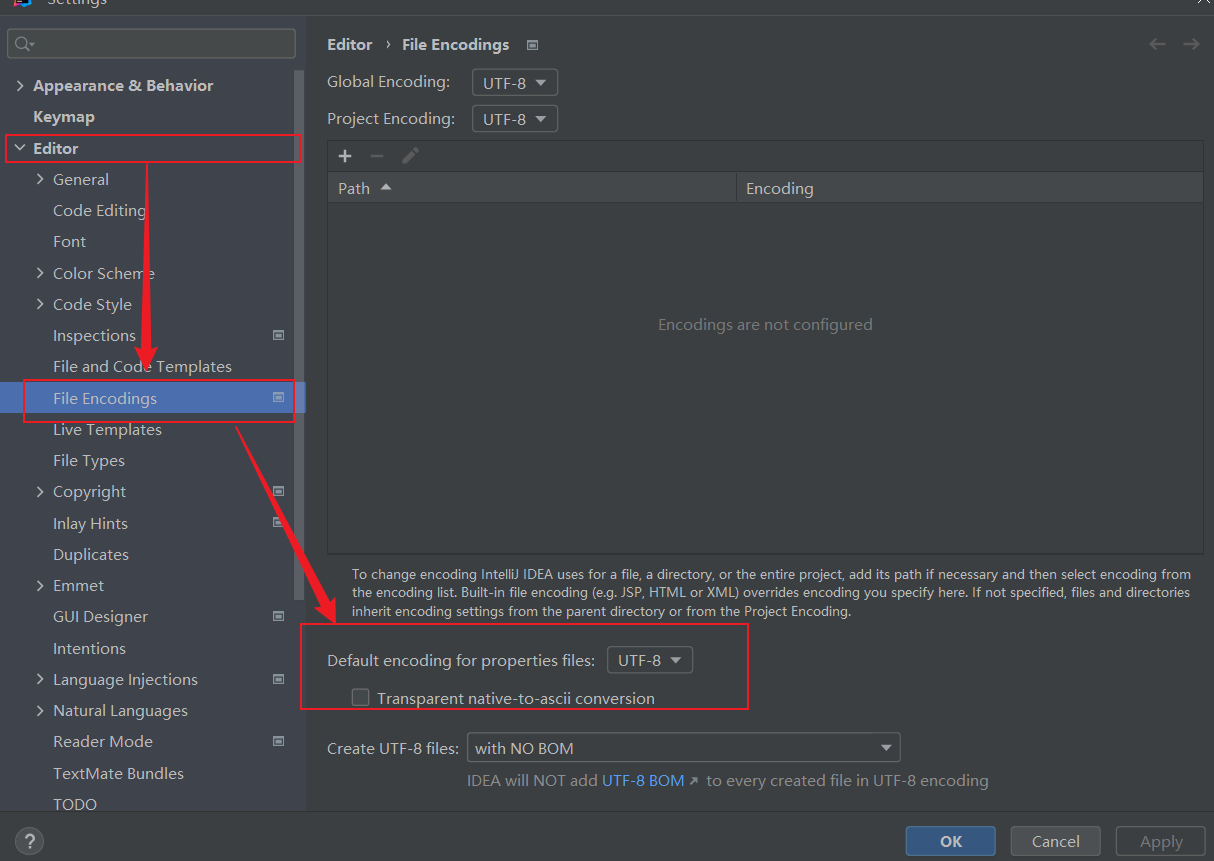This screenshot has width=1214, height=861.
Task: Focus the settings search field
Action: pyautogui.click(x=151, y=44)
